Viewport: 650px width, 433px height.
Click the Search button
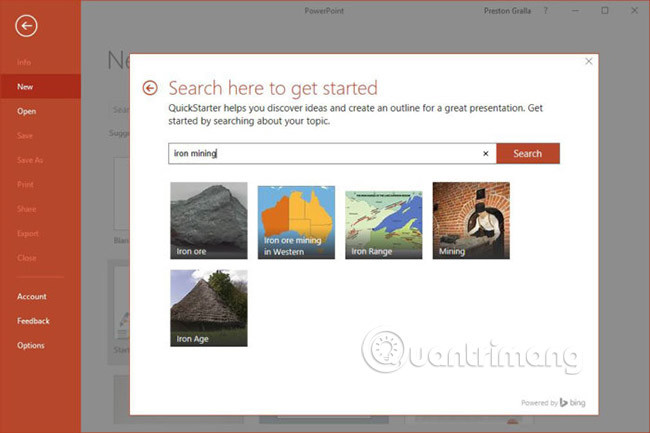528,154
